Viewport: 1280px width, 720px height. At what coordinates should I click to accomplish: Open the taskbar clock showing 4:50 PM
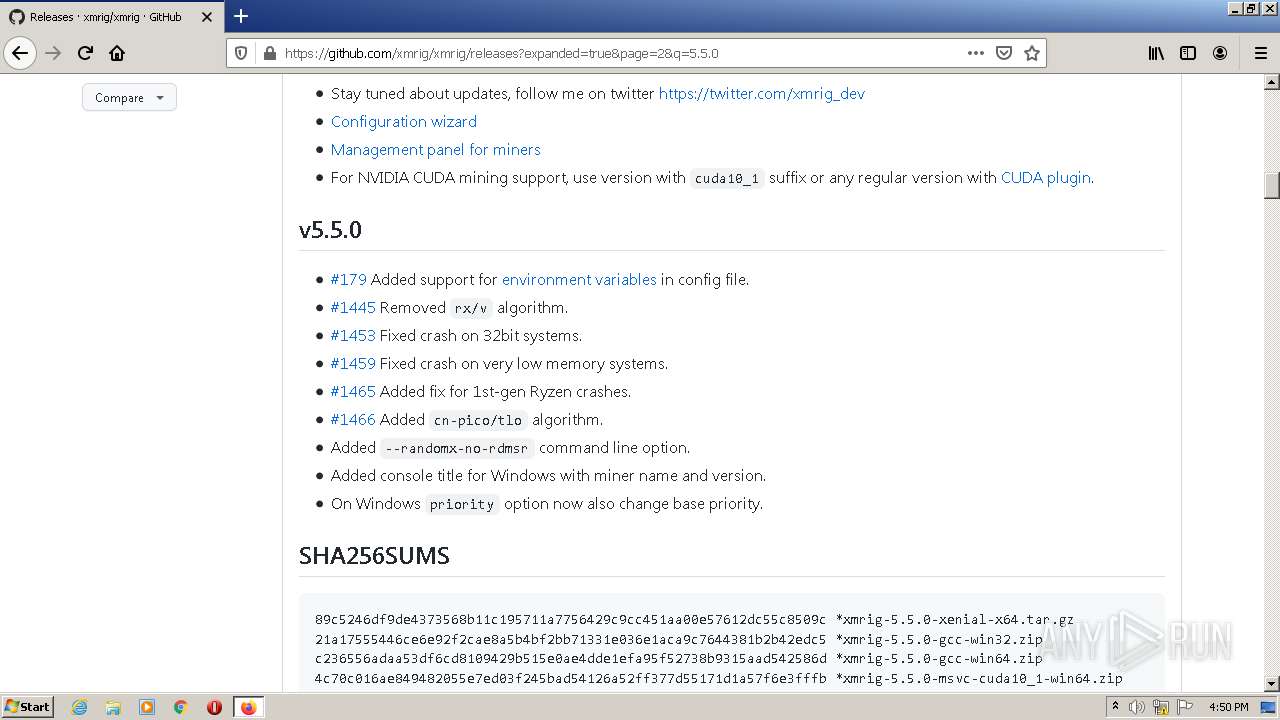[x=1228, y=707]
